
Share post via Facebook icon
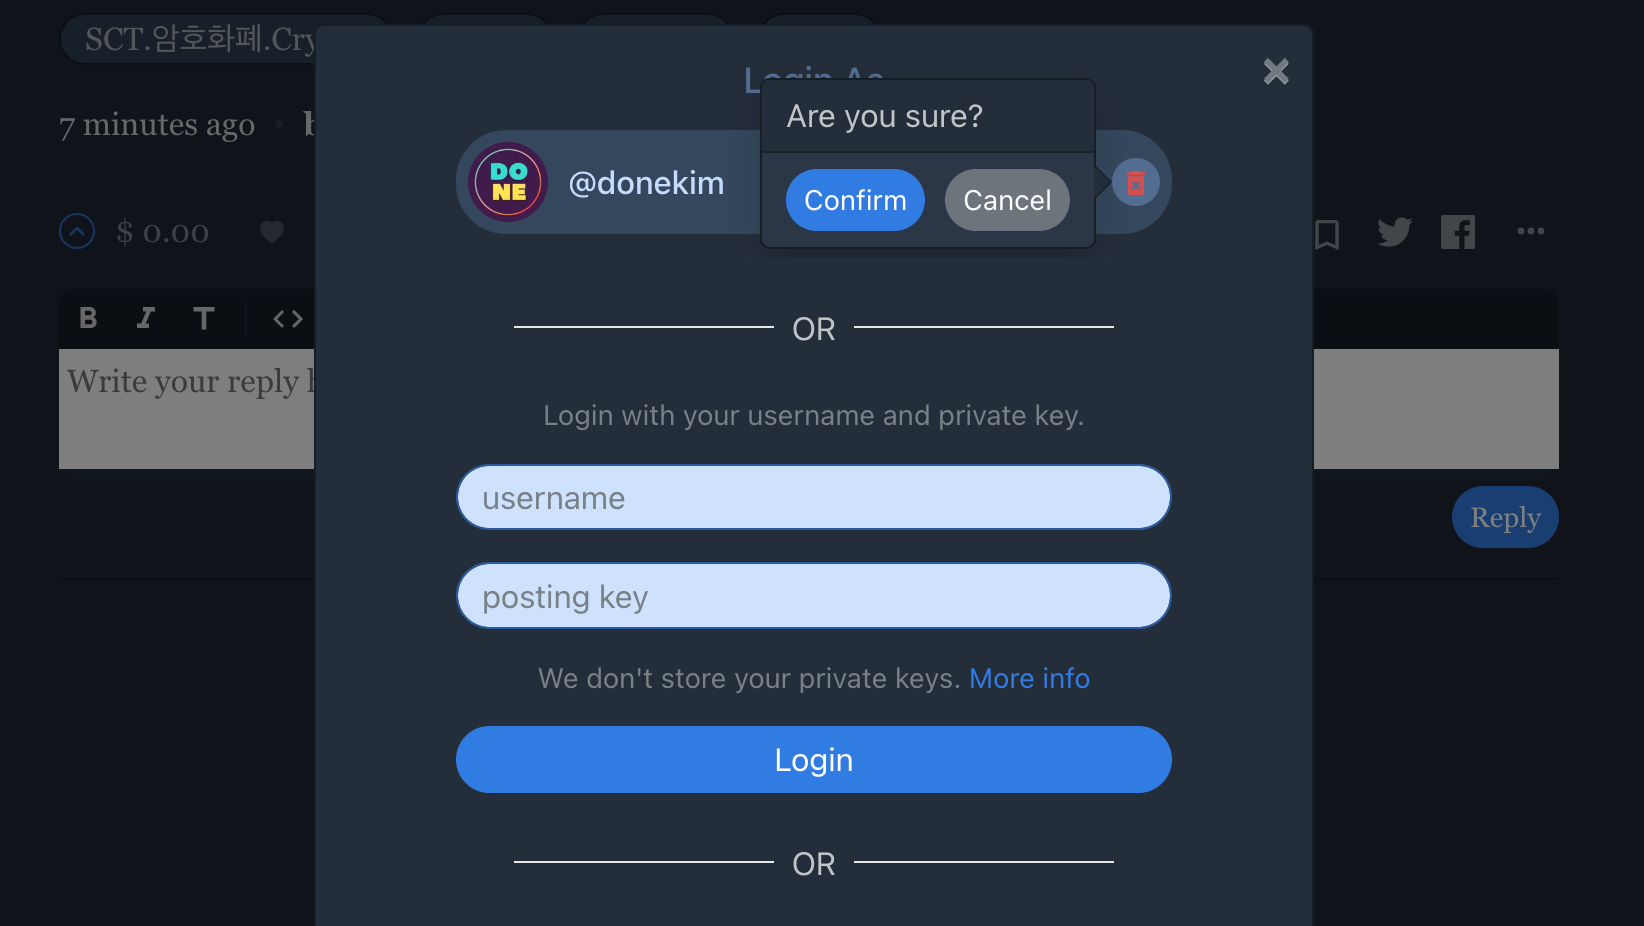[1457, 232]
